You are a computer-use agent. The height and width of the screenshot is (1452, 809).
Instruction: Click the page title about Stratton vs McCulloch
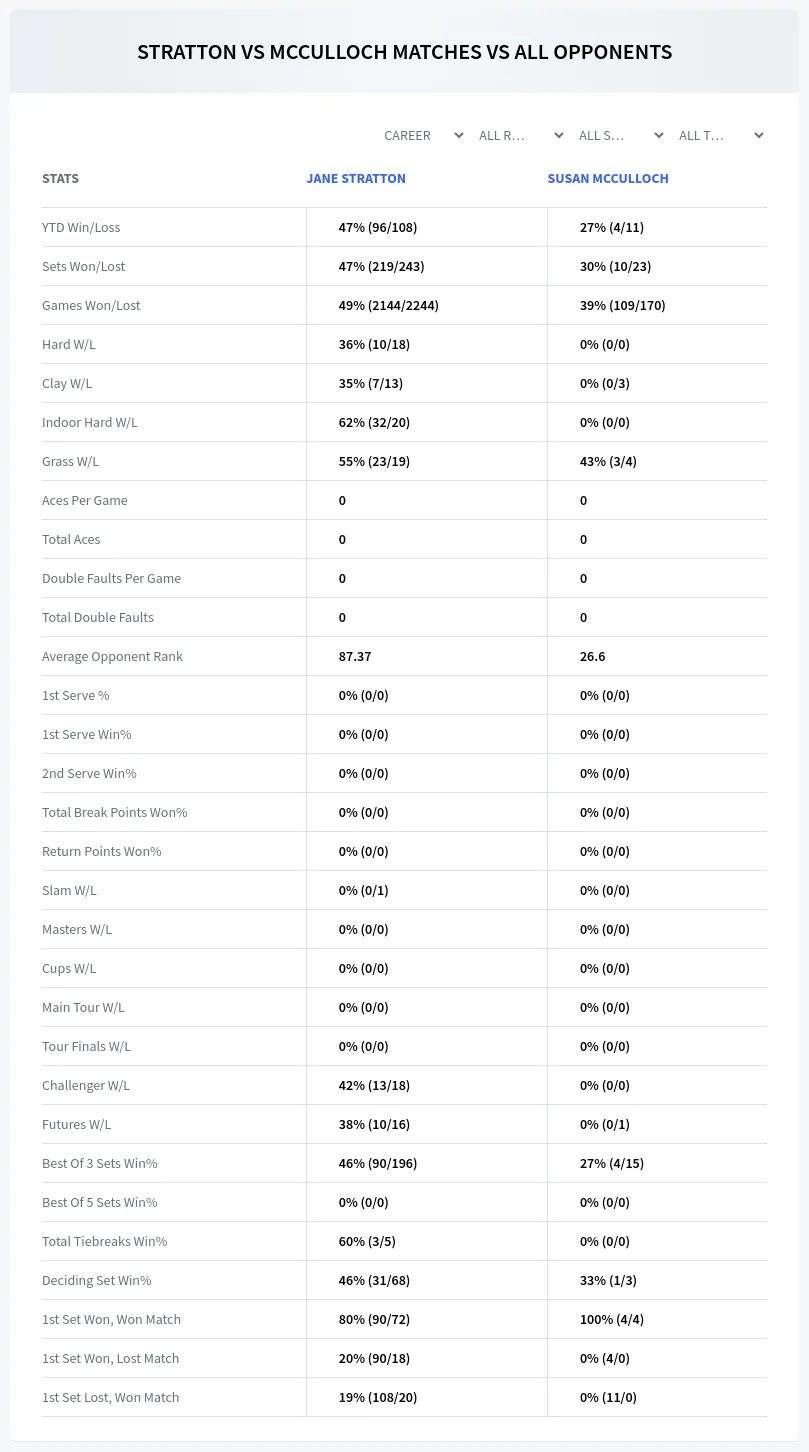(404, 52)
